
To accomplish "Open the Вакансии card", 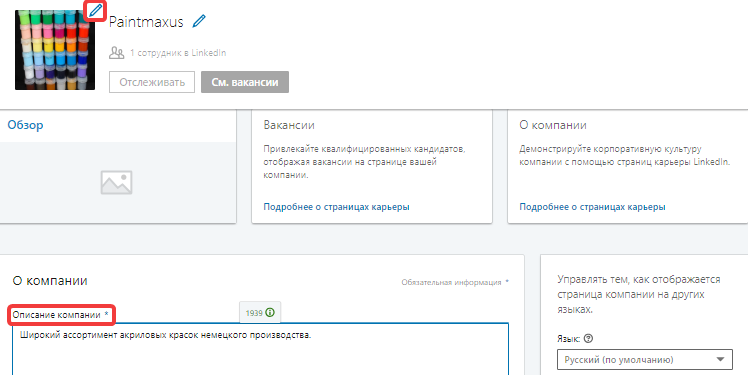I will point(372,167).
